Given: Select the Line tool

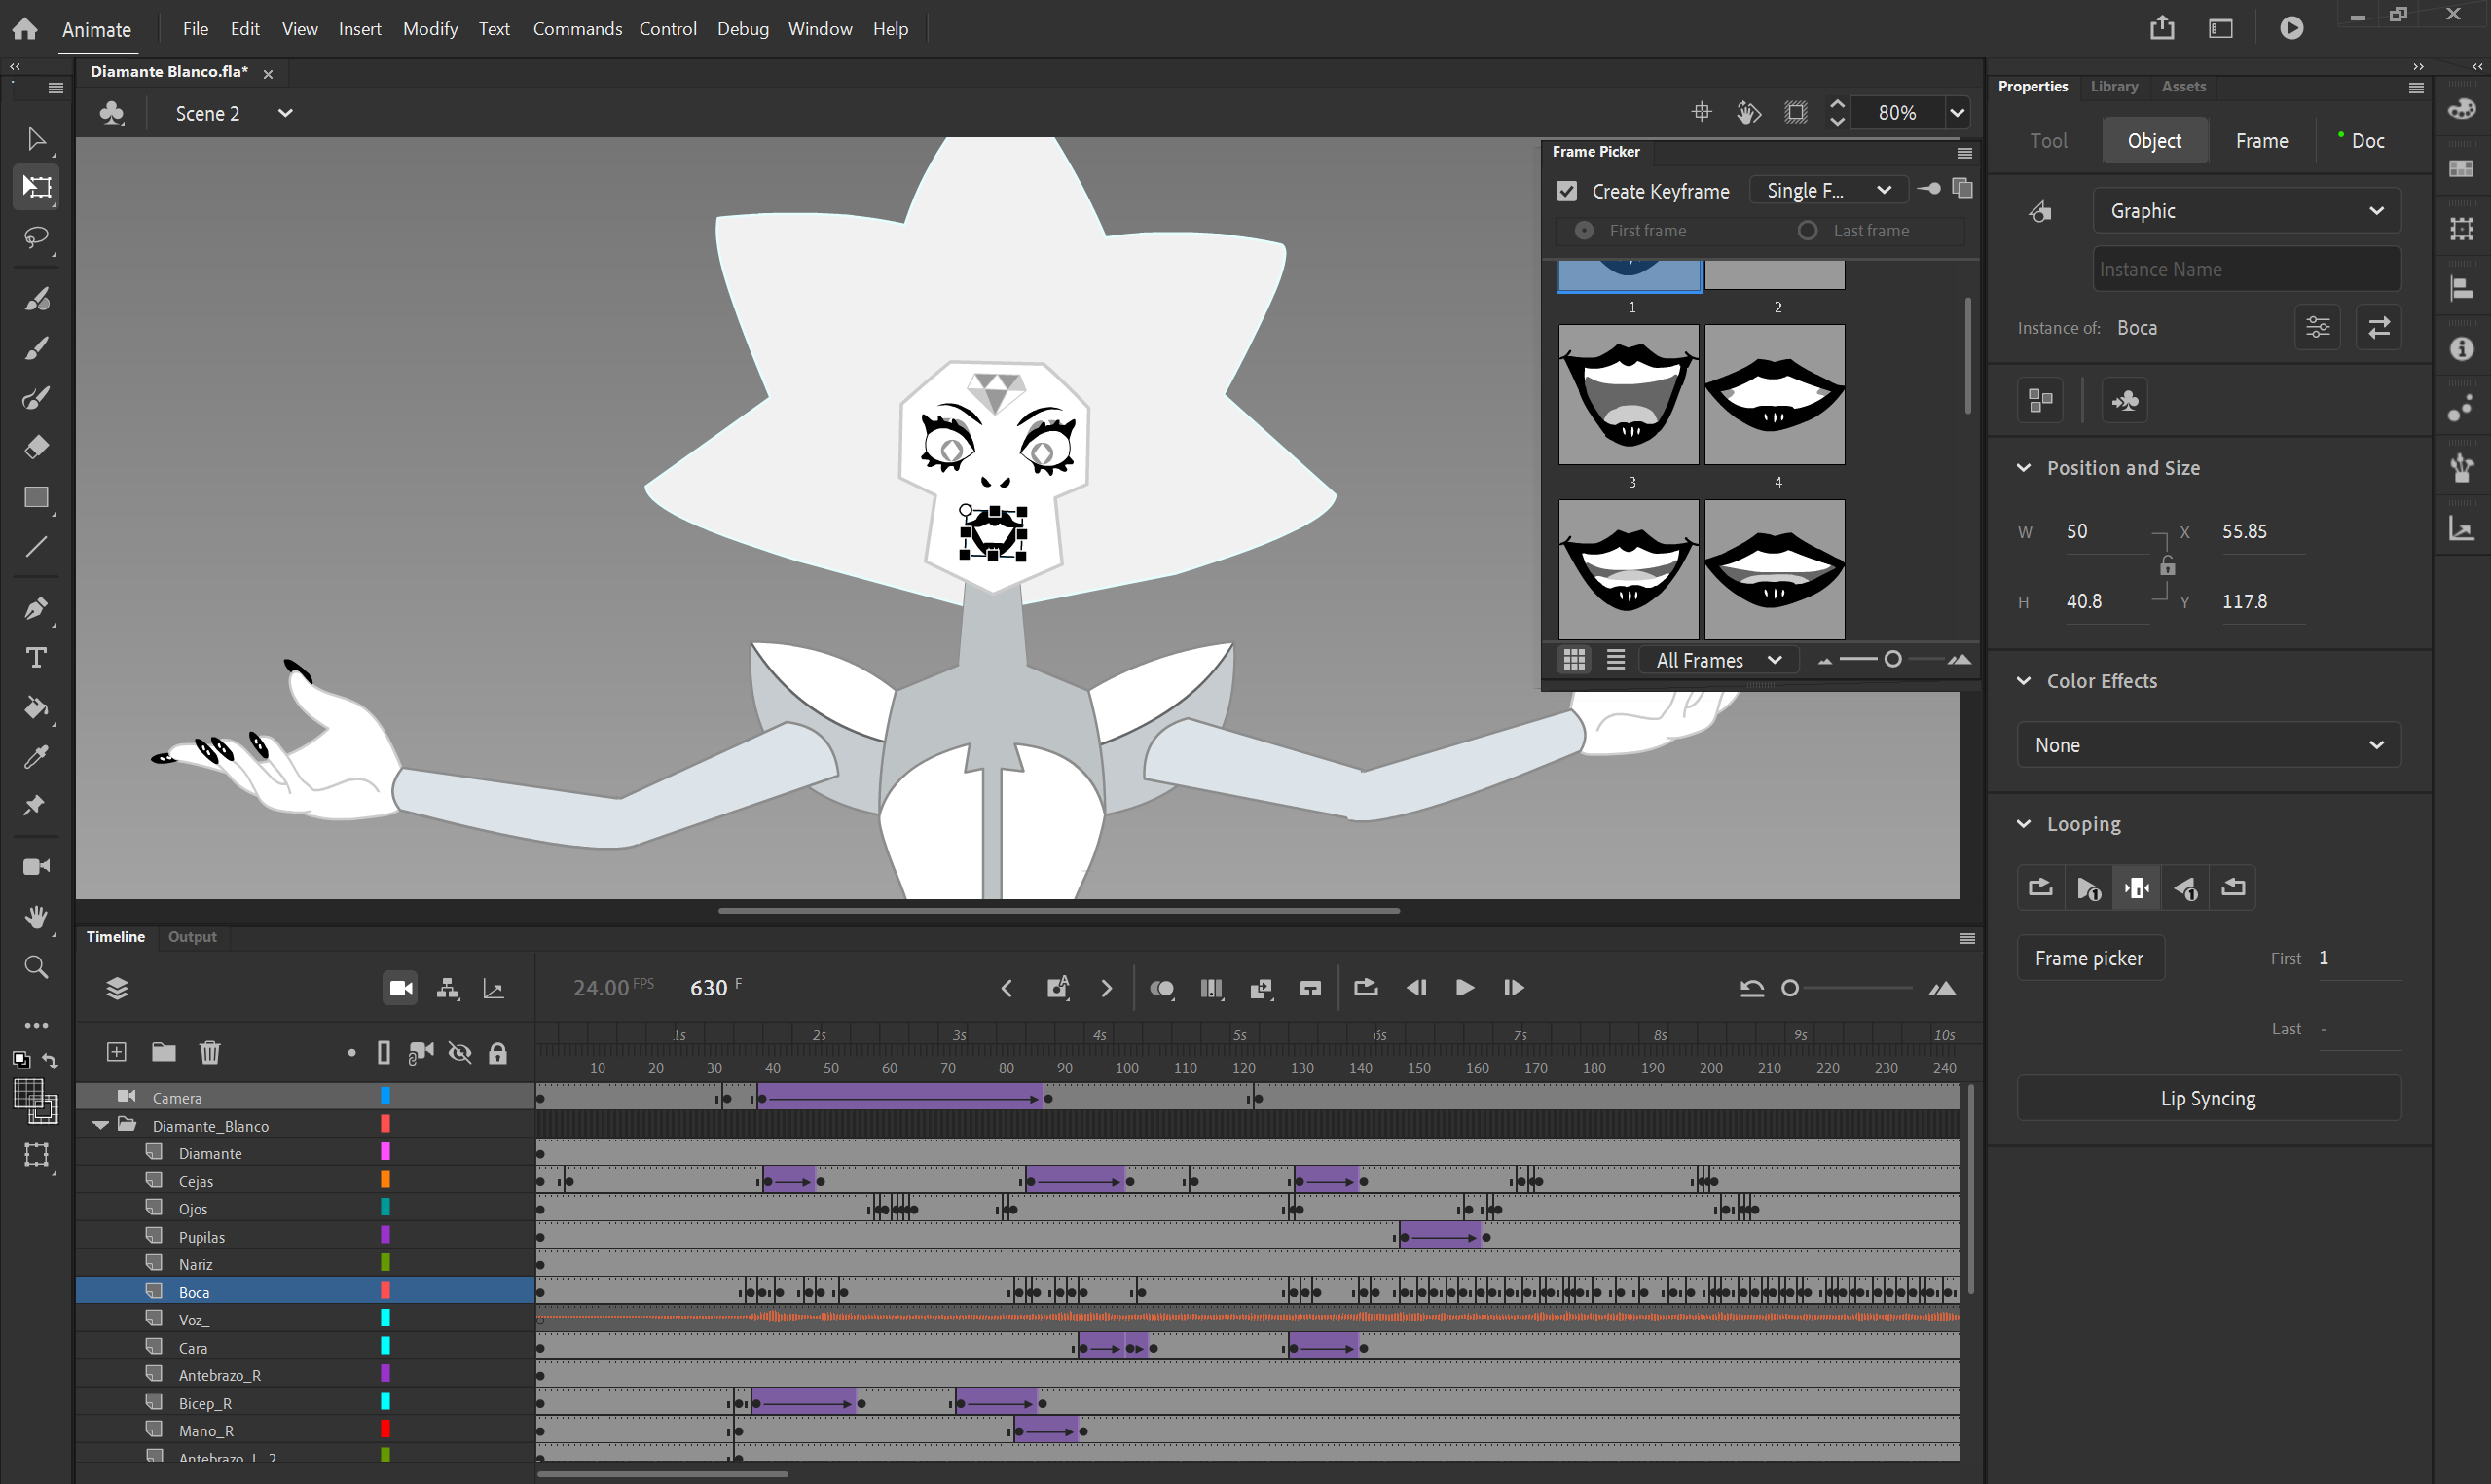Looking at the screenshot, I should click(x=36, y=547).
